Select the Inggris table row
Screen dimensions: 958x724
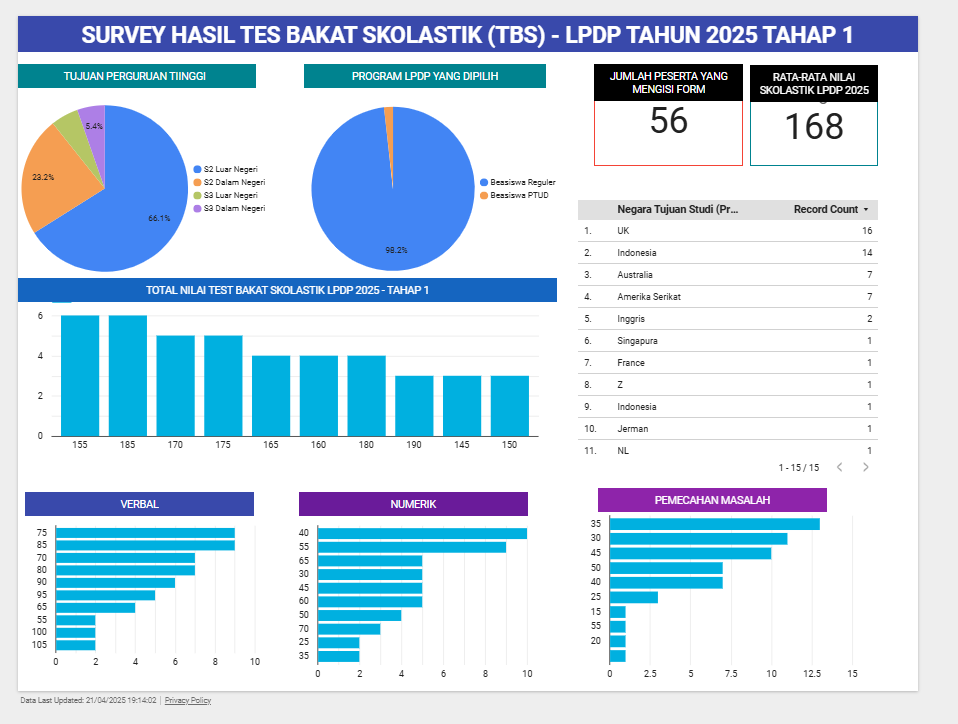click(x=728, y=319)
